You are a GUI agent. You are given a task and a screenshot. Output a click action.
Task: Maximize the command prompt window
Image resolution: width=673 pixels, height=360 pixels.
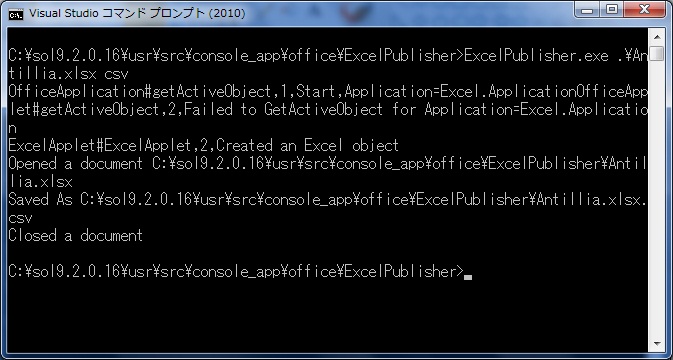pyautogui.click(x=612, y=9)
